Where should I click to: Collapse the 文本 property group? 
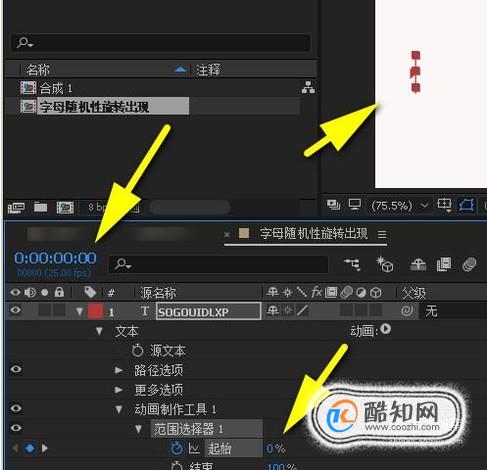[99, 331]
